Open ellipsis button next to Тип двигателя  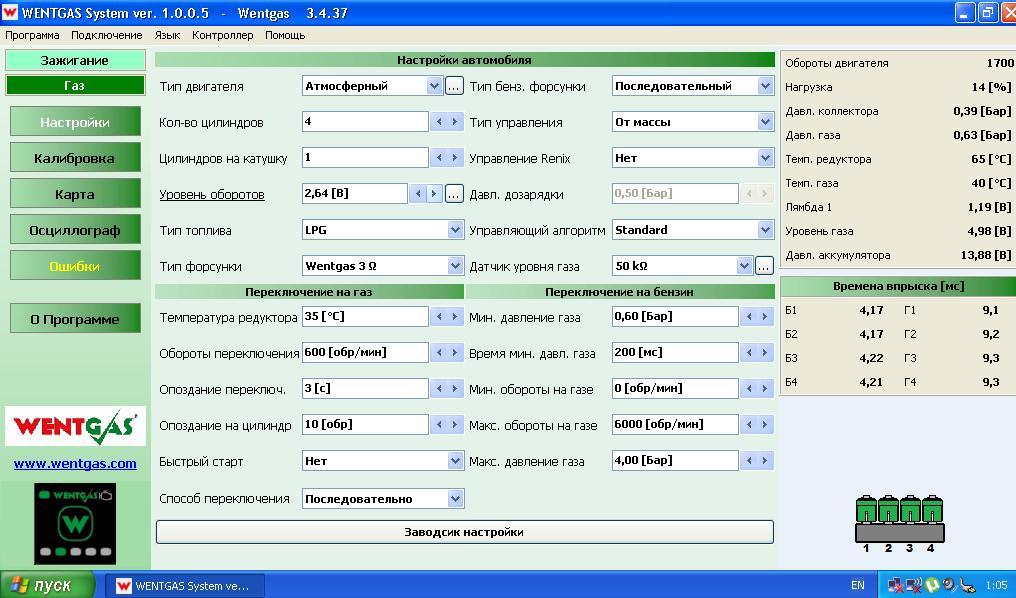(454, 86)
